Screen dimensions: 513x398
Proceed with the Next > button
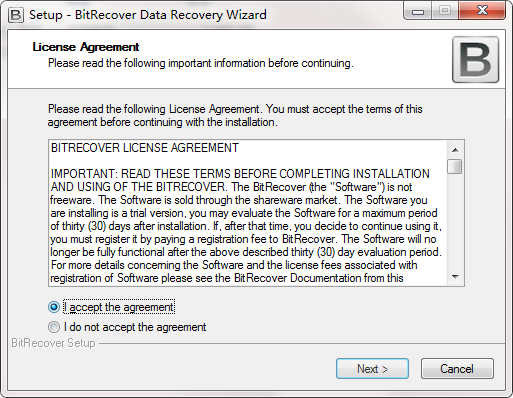click(372, 369)
